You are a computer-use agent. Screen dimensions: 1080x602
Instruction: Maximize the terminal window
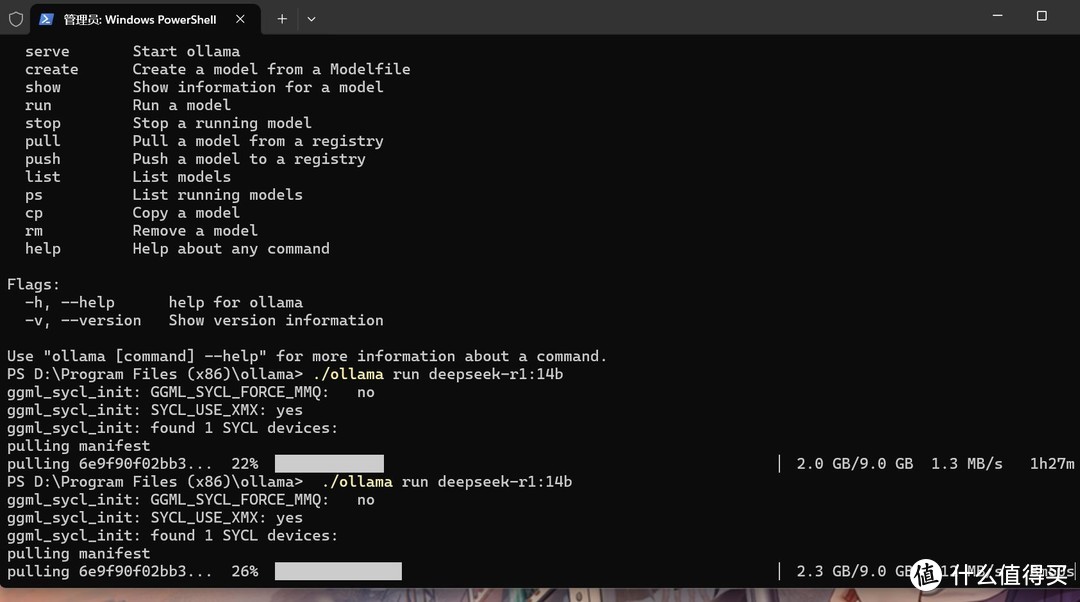point(1041,15)
